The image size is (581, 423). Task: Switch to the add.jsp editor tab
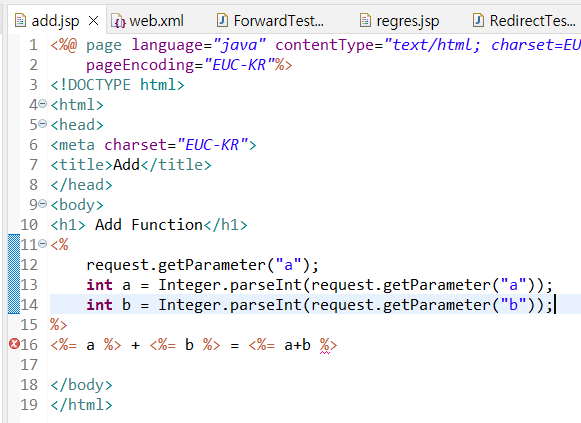(x=56, y=21)
